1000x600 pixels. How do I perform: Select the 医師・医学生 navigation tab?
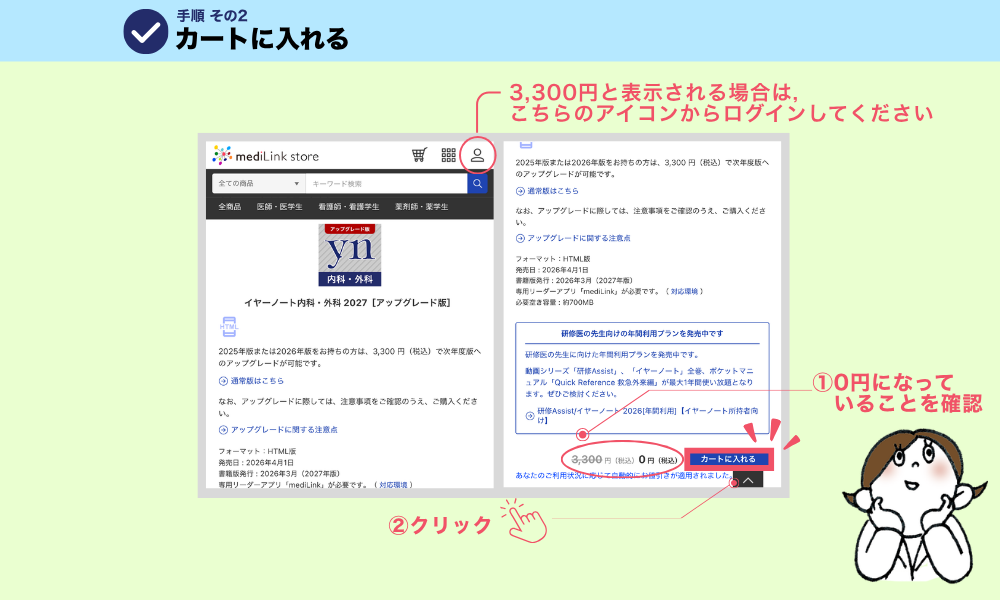coord(280,207)
